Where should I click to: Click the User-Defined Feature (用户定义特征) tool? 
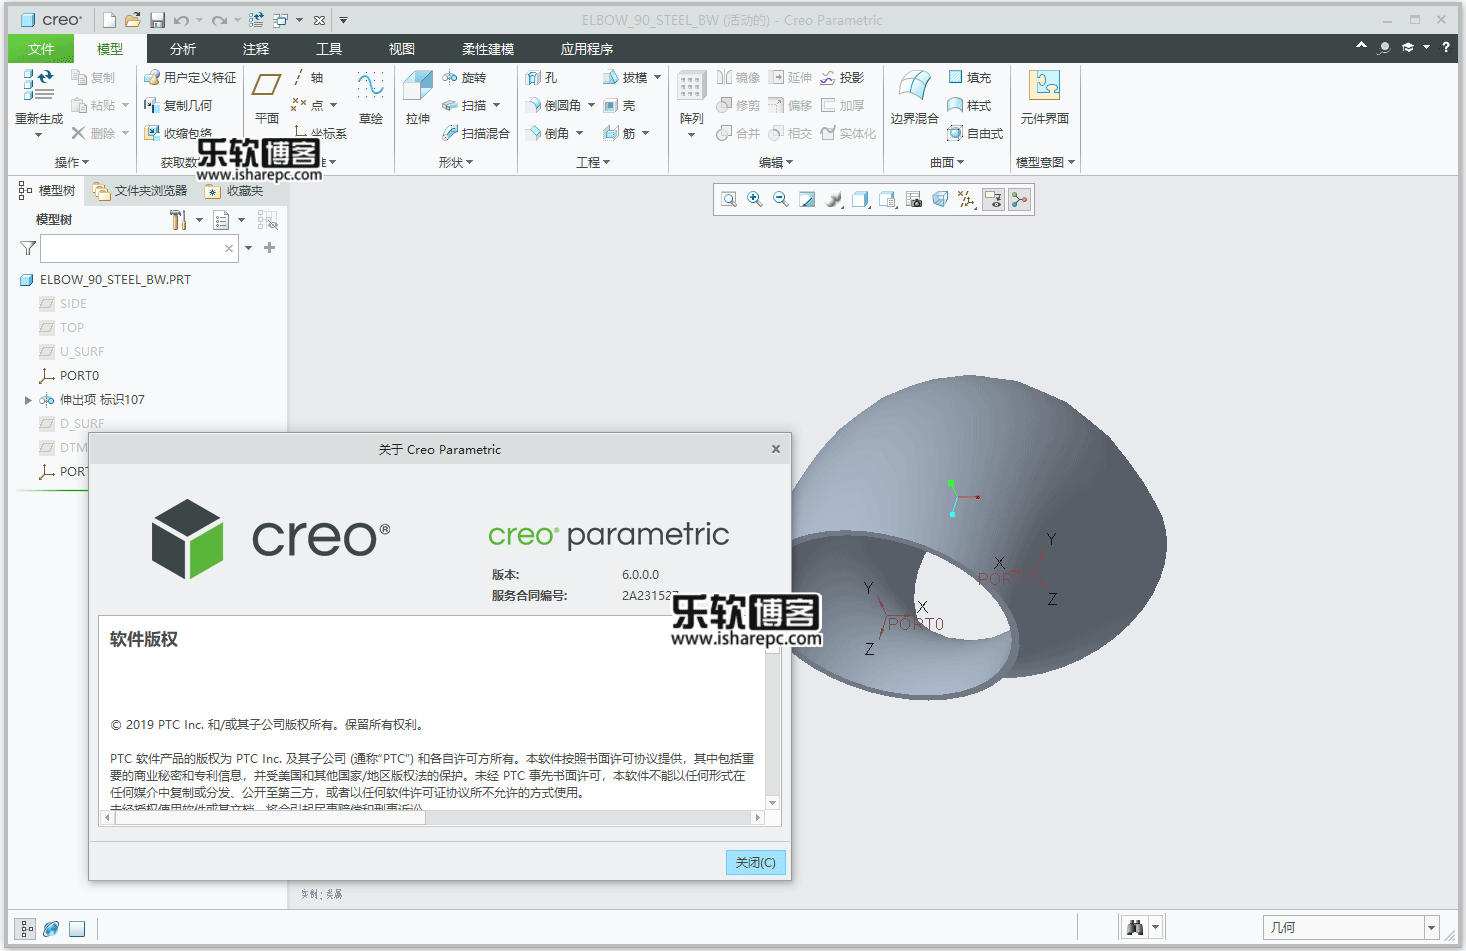click(191, 77)
